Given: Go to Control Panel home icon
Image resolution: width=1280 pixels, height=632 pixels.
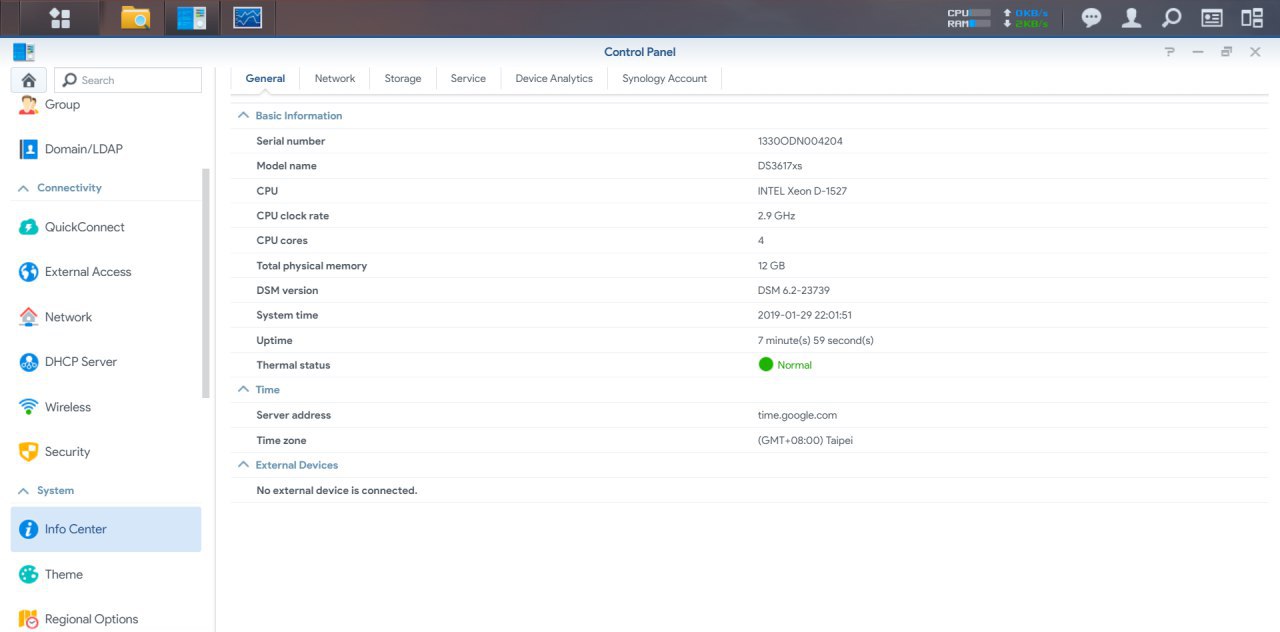Looking at the screenshot, I should 28,80.
